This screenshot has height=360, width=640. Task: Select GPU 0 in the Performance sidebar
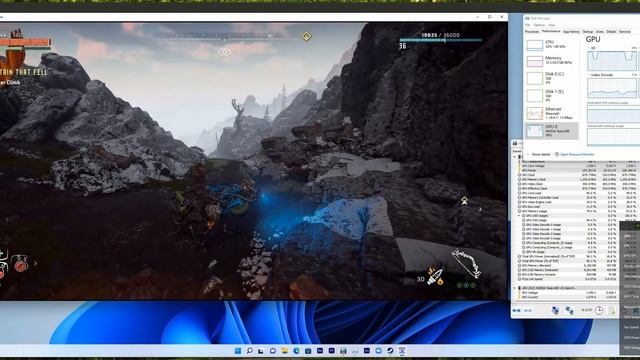(551, 131)
